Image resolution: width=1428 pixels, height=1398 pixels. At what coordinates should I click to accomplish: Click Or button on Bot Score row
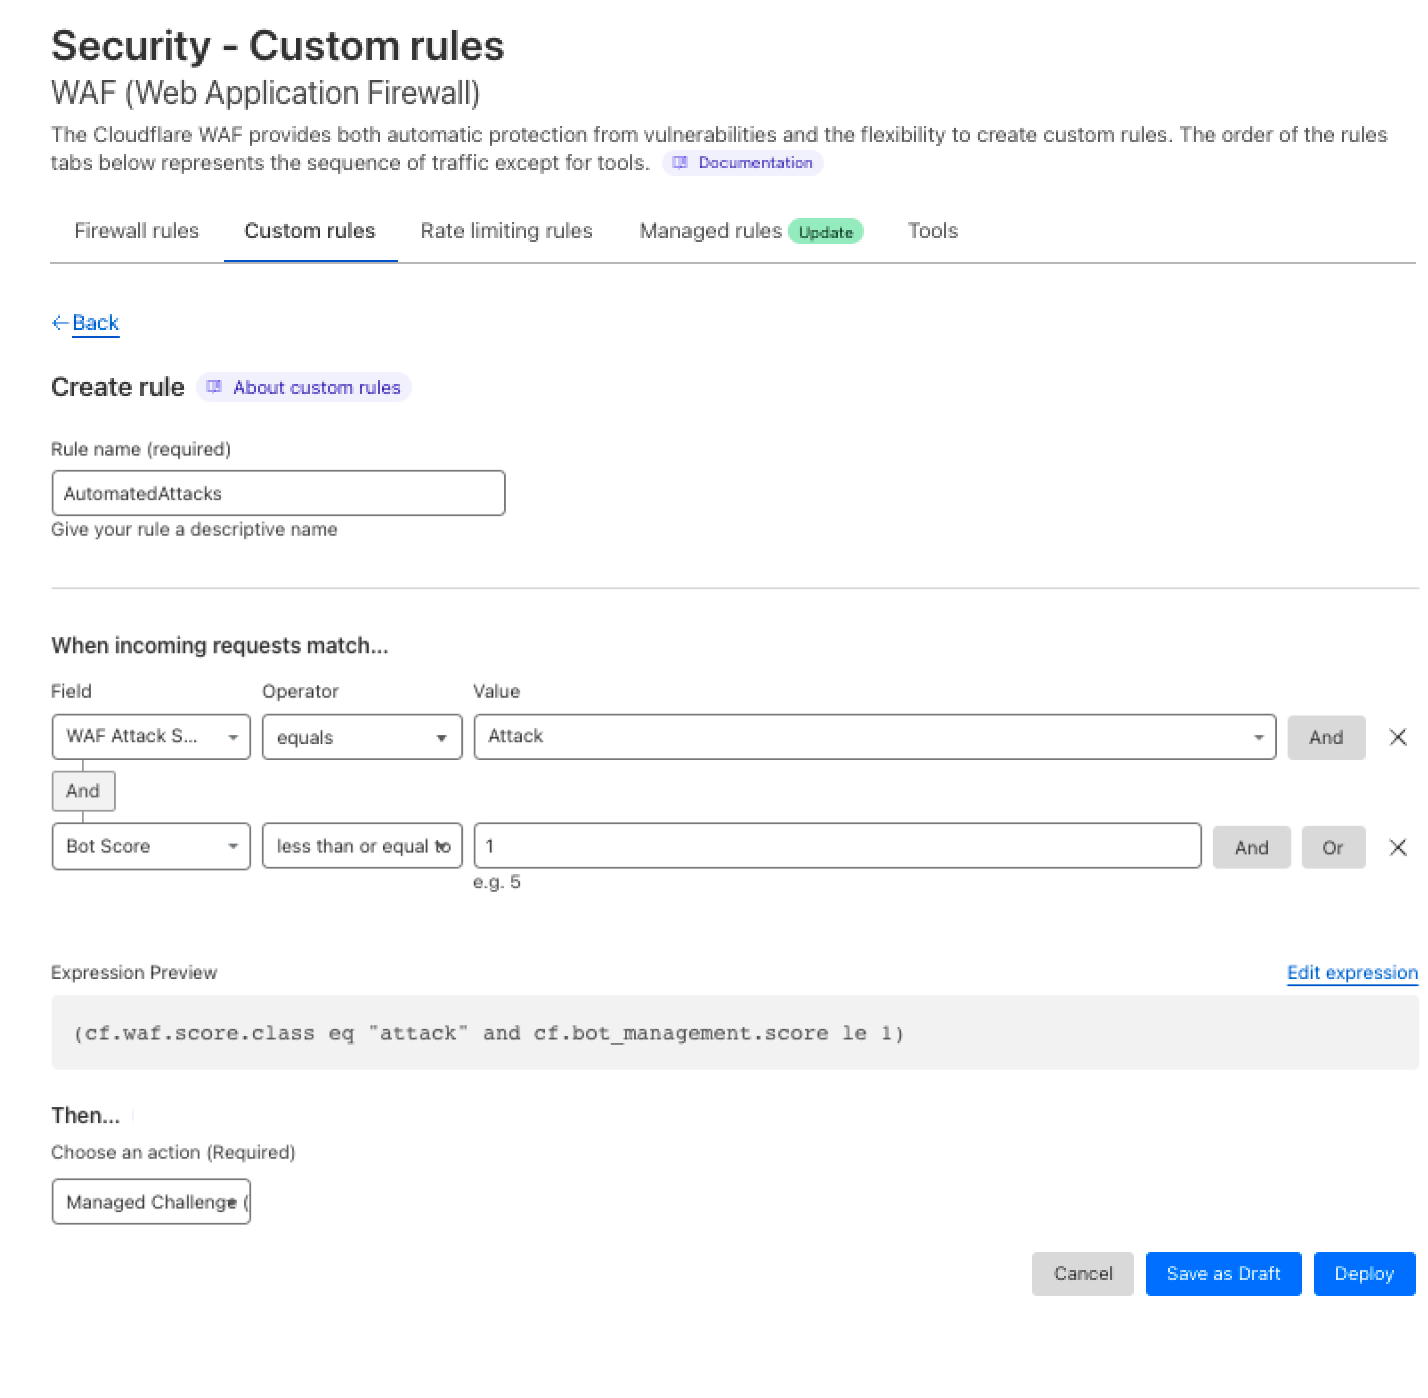click(1333, 847)
